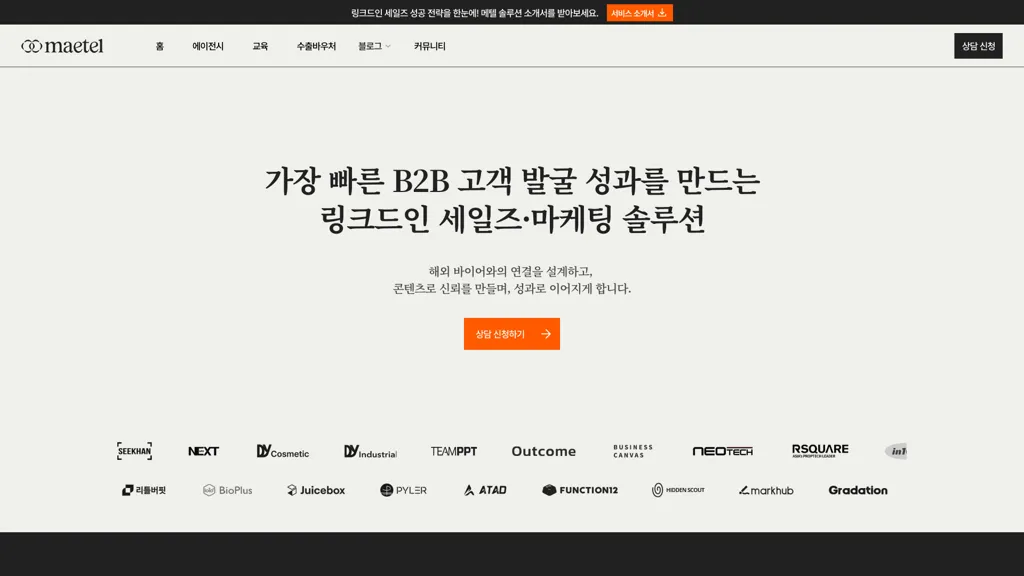This screenshot has width=1024, height=576.
Task: Expand the 블로그 dropdown menu
Action: [374, 46]
